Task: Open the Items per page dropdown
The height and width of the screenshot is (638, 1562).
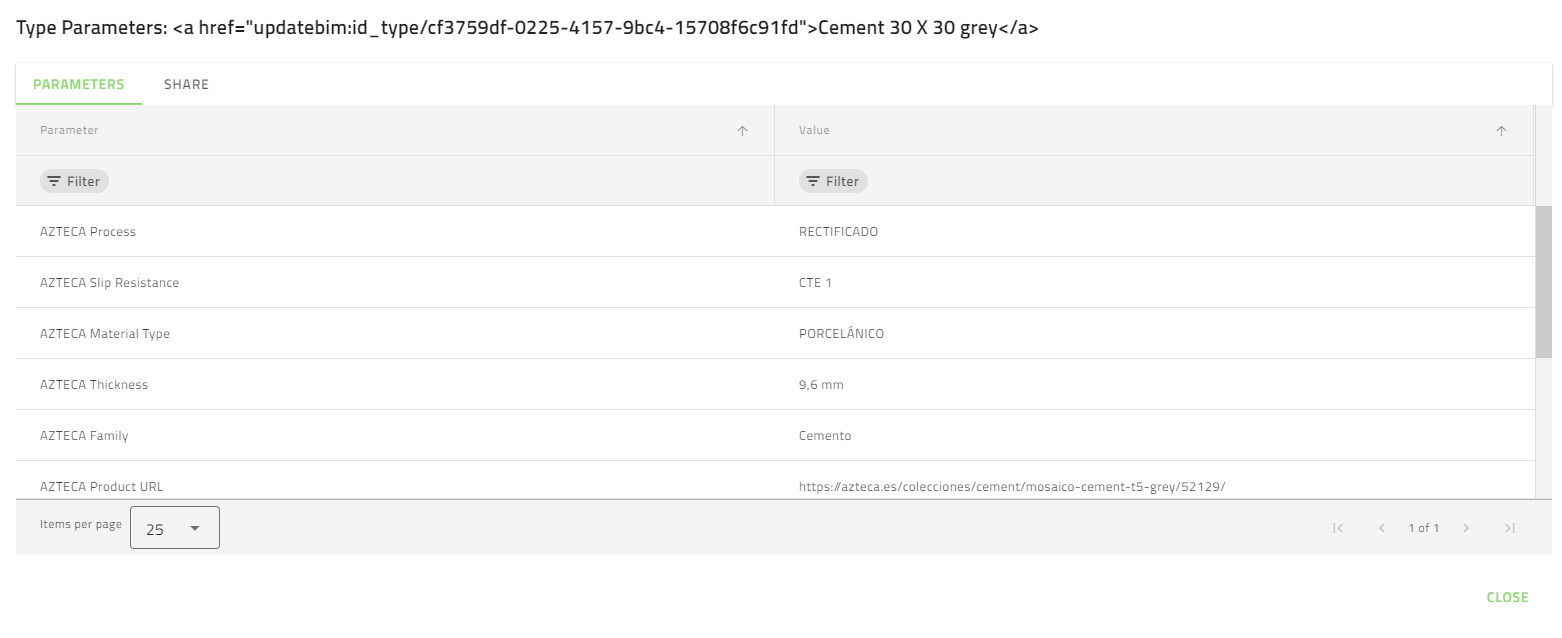Action: click(x=175, y=528)
